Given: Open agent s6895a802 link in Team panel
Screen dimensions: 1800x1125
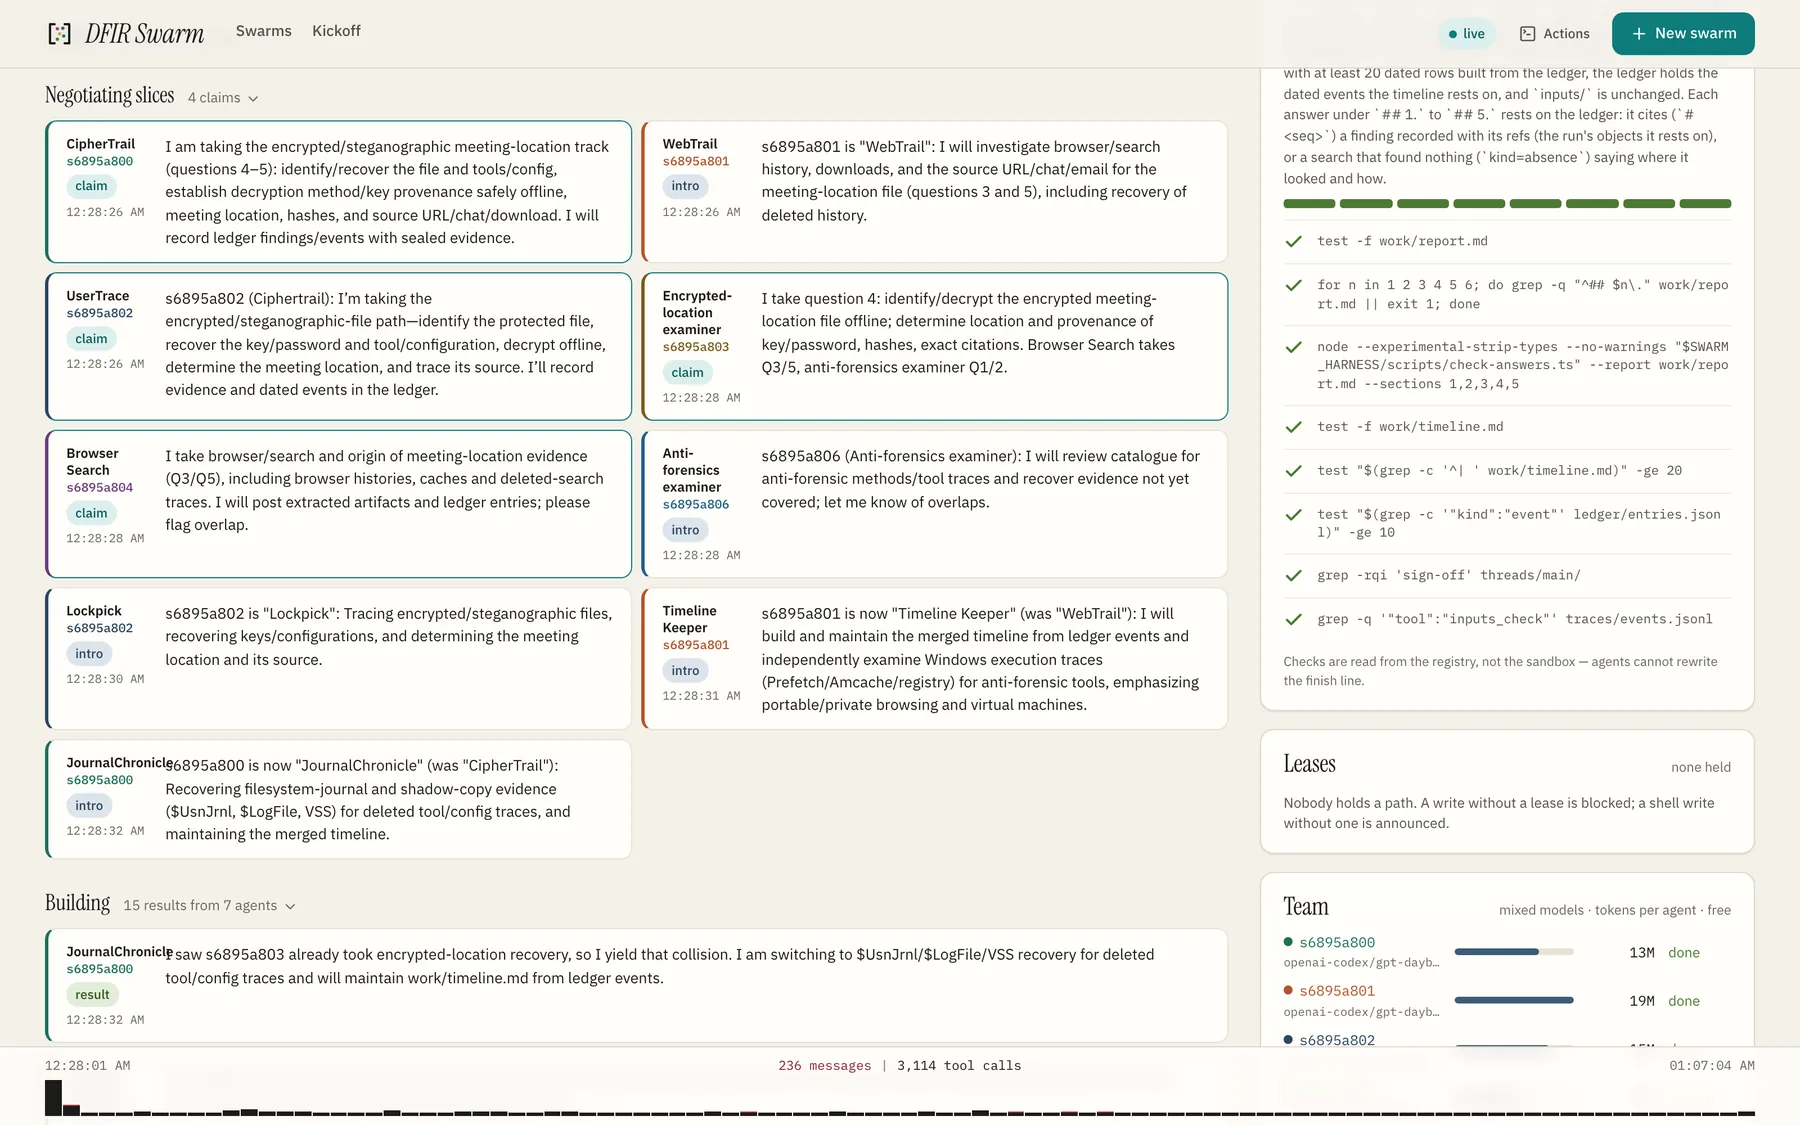Looking at the screenshot, I should coord(1337,1040).
